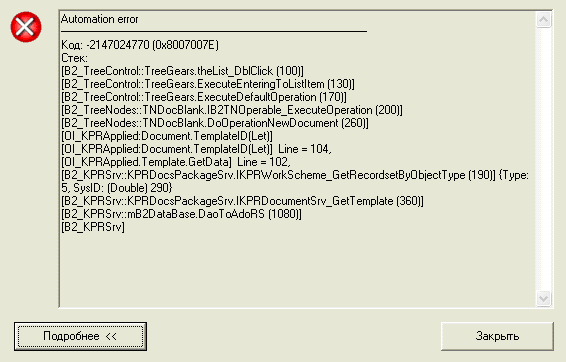
Task: Click the Код -2147024770 error code line
Action: [x=140, y=45]
